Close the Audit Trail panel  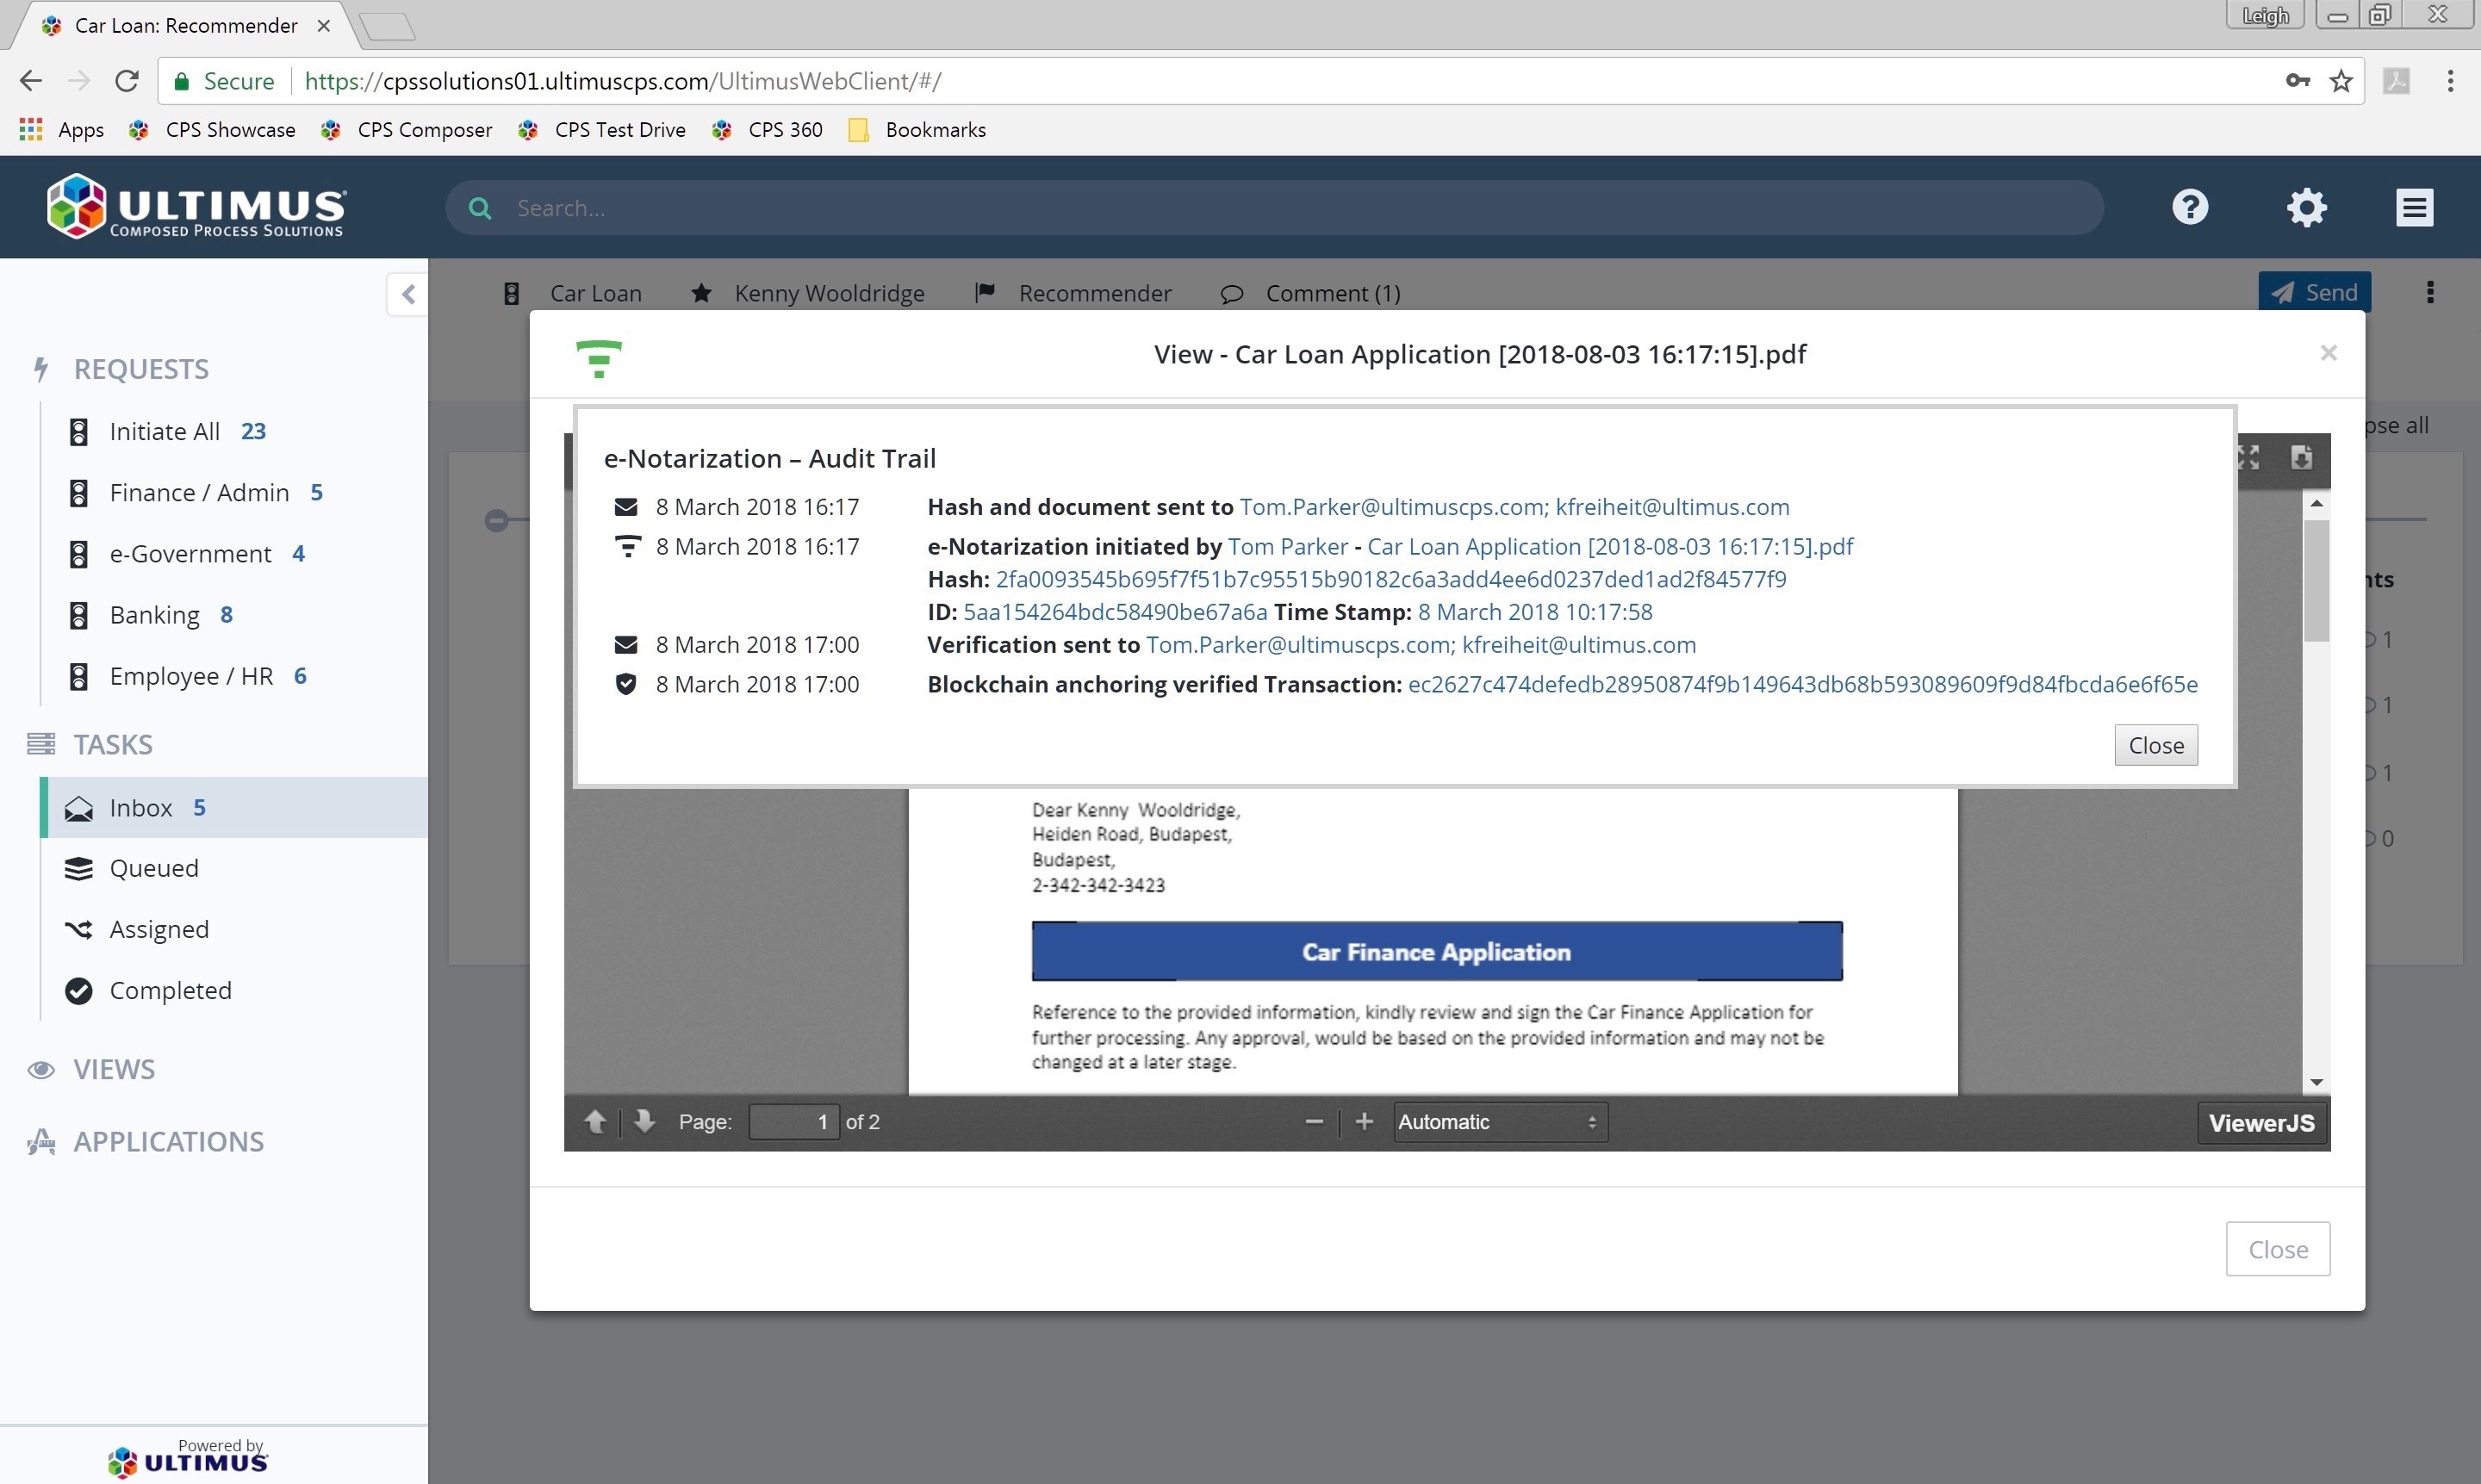point(2155,745)
